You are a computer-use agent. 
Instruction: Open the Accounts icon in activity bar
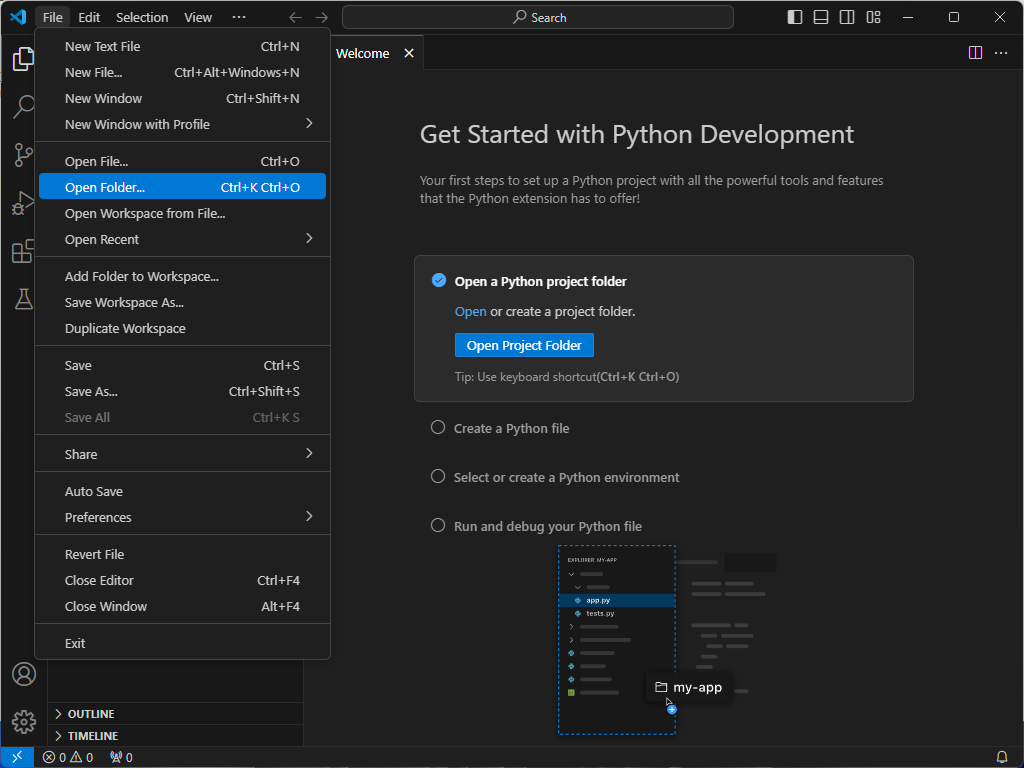click(24, 674)
